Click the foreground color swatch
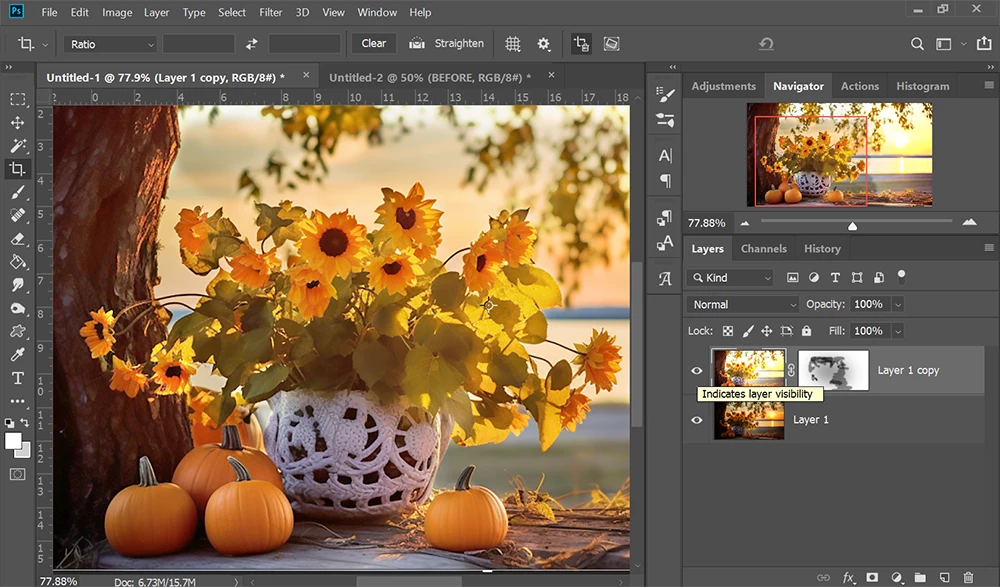Viewport: 1000px width, 587px height. coord(13,441)
